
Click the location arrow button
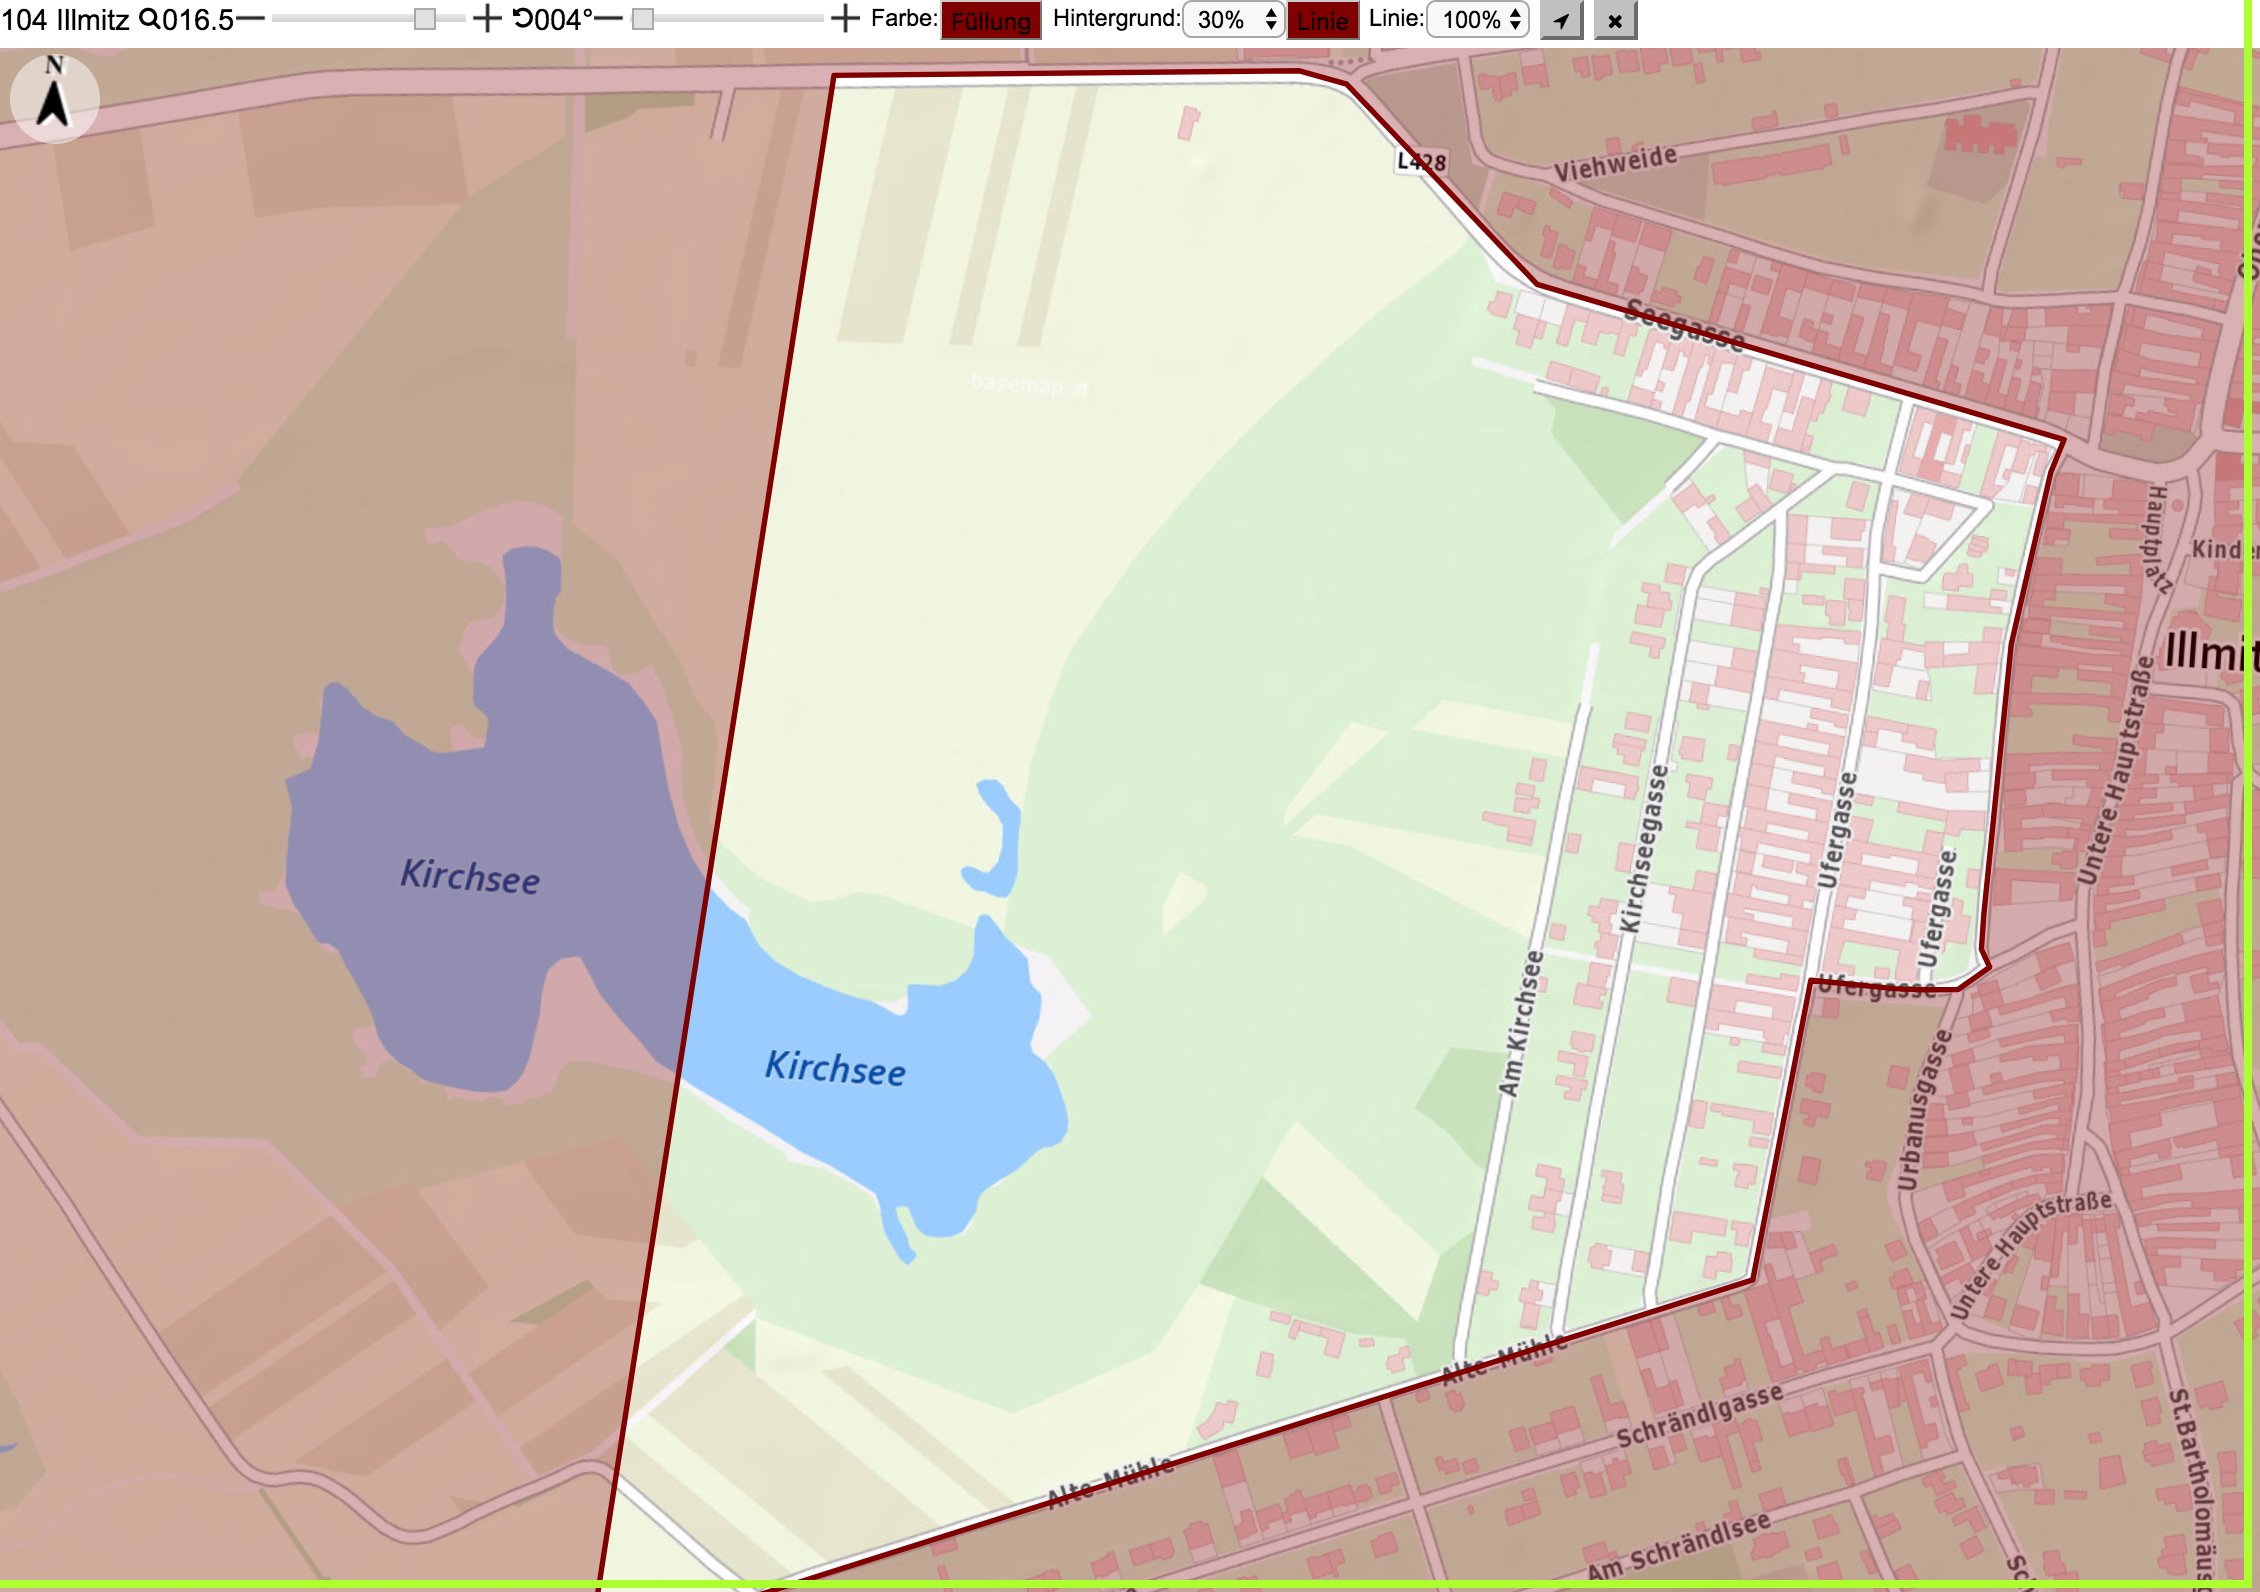pos(1561,20)
